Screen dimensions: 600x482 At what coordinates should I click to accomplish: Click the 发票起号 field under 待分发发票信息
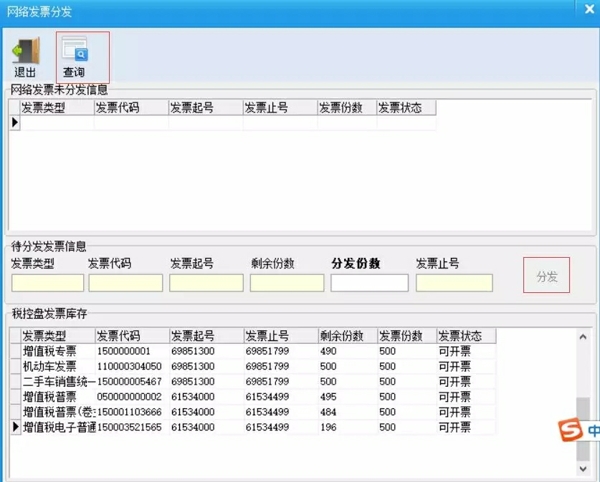pos(207,283)
